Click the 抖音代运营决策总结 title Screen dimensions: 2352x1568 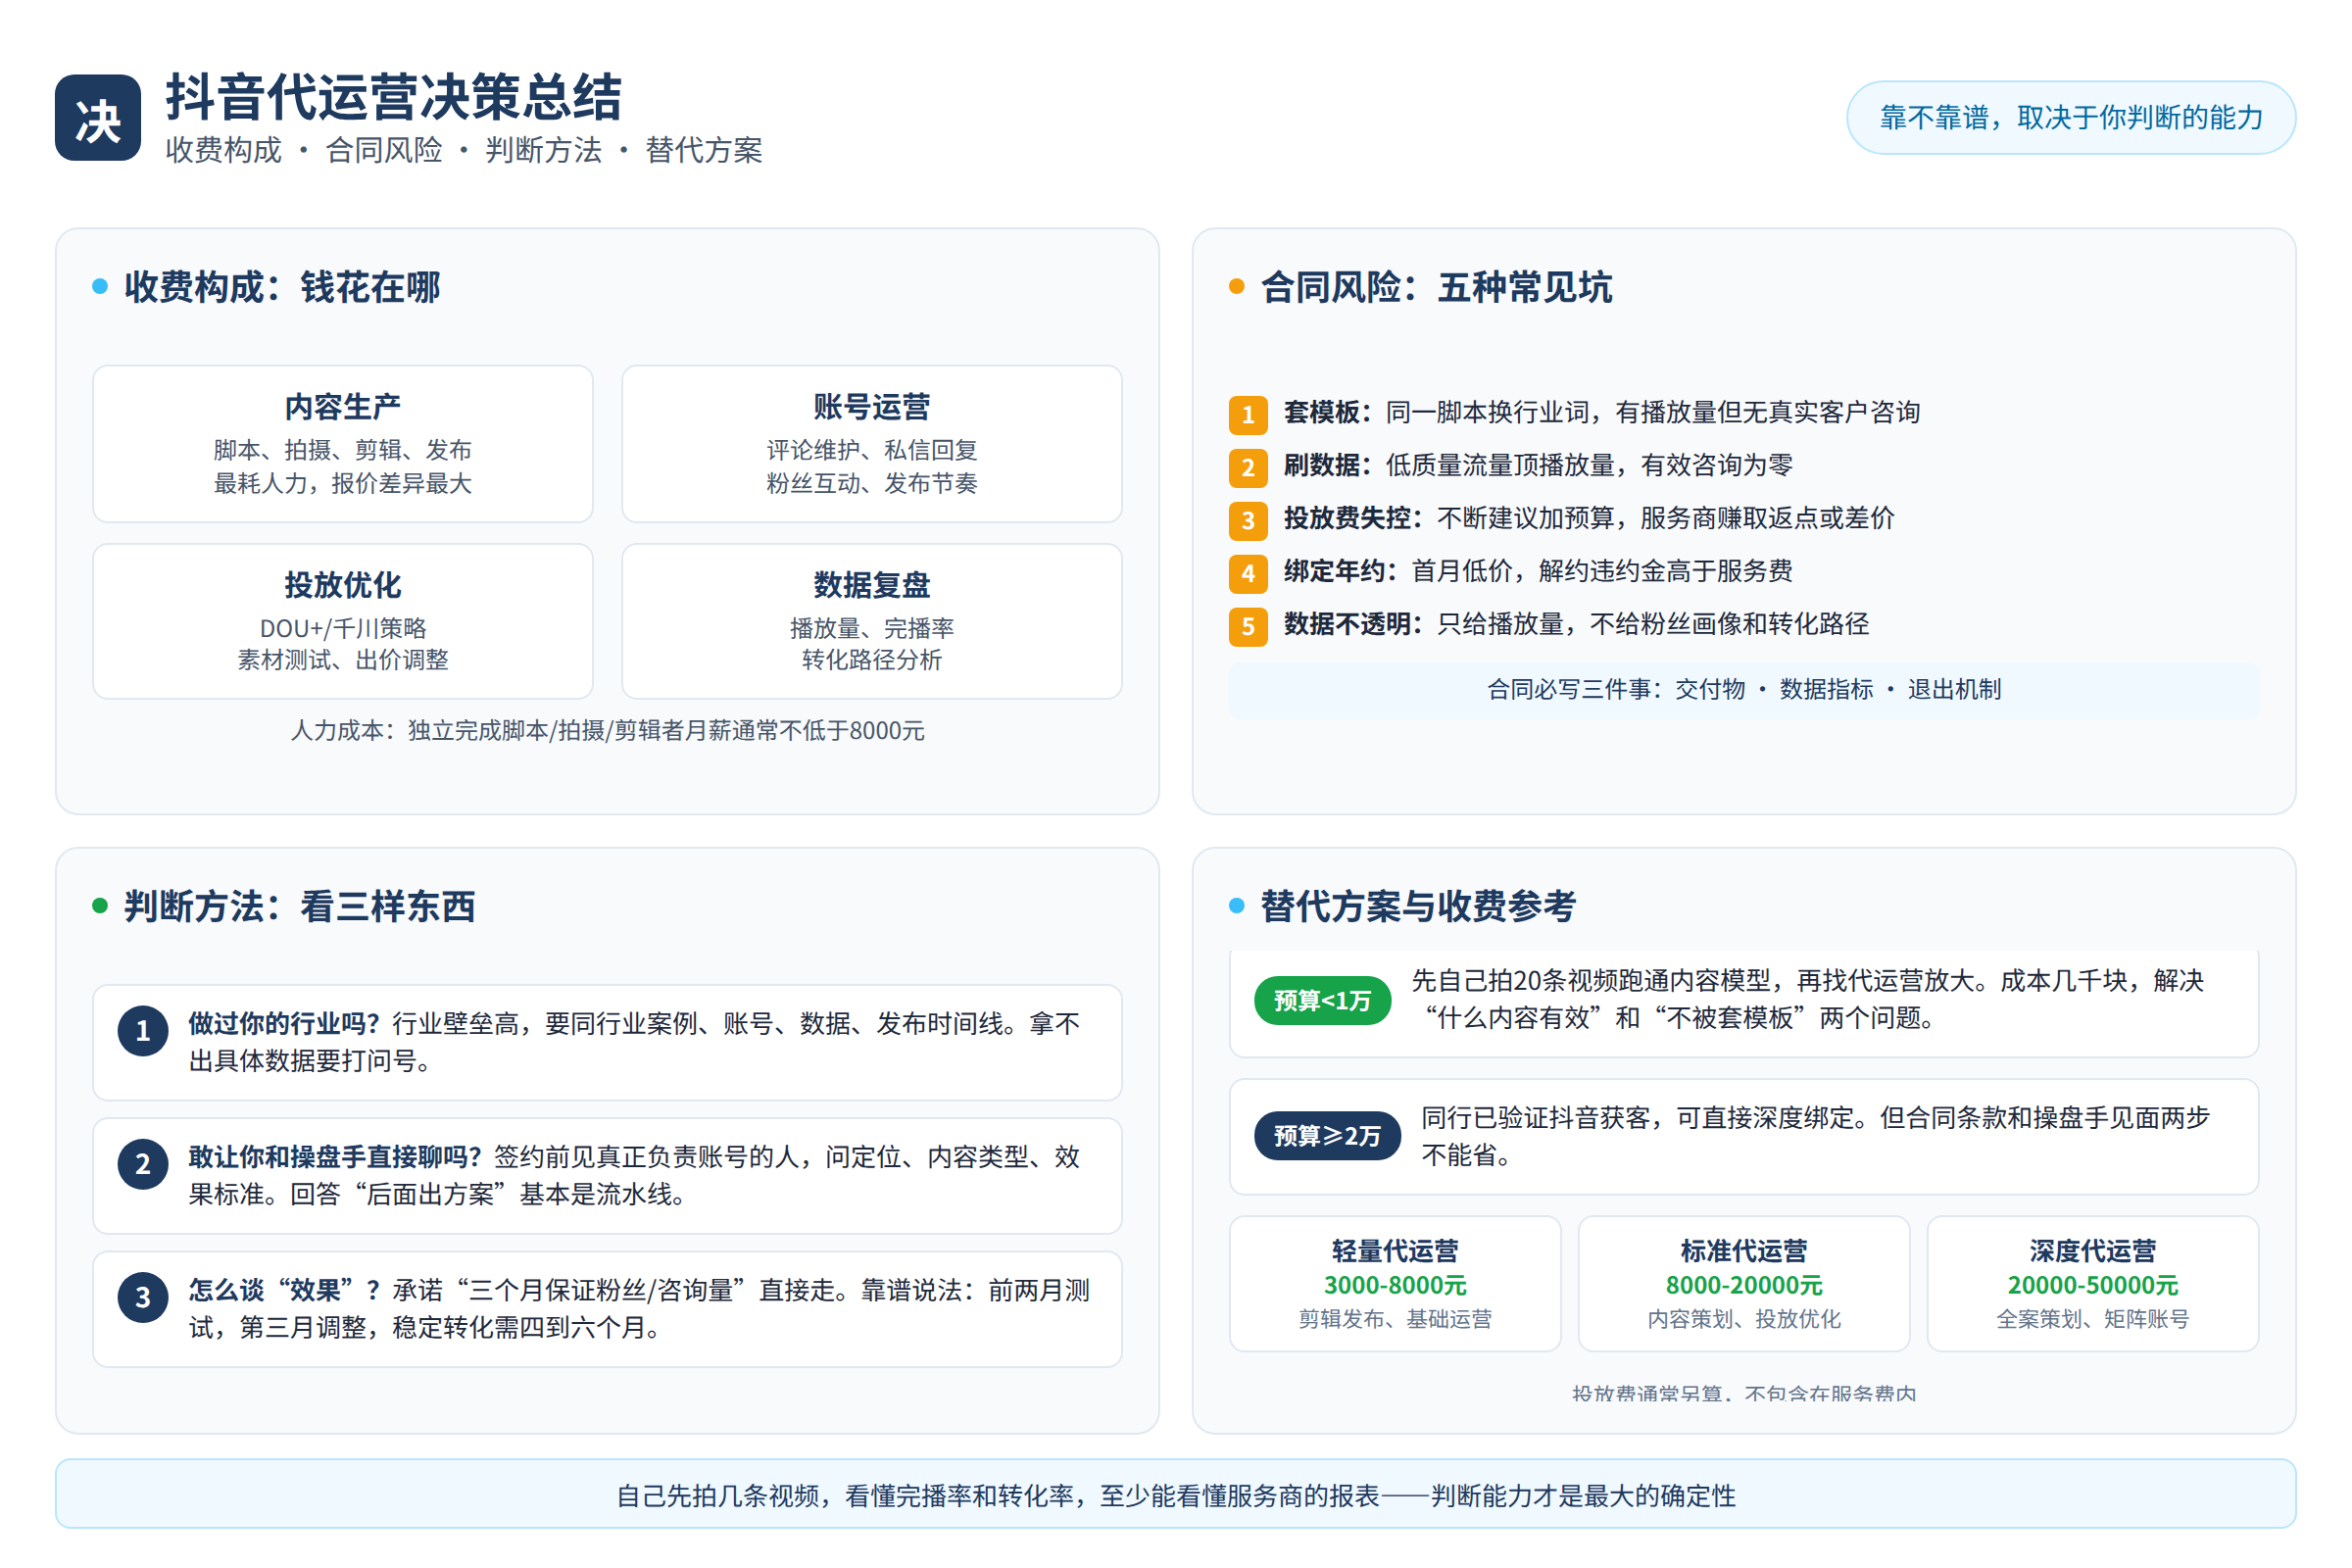[x=393, y=97]
